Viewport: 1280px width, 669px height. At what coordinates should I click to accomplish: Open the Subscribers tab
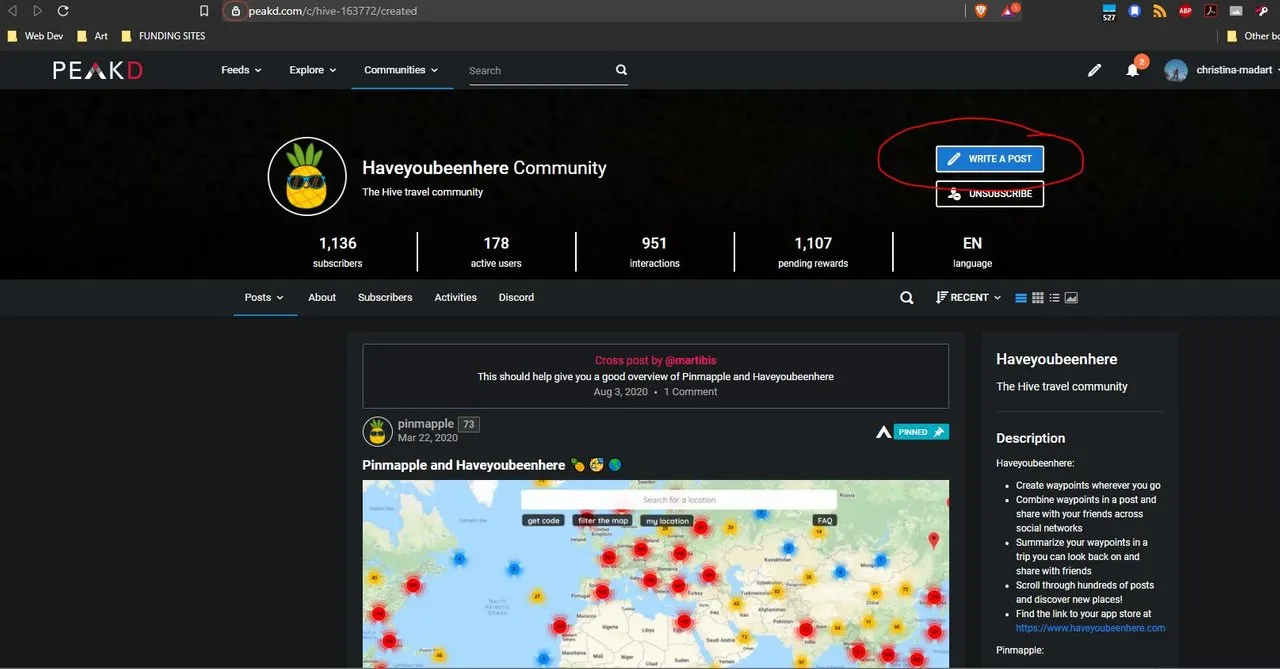point(385,297)
